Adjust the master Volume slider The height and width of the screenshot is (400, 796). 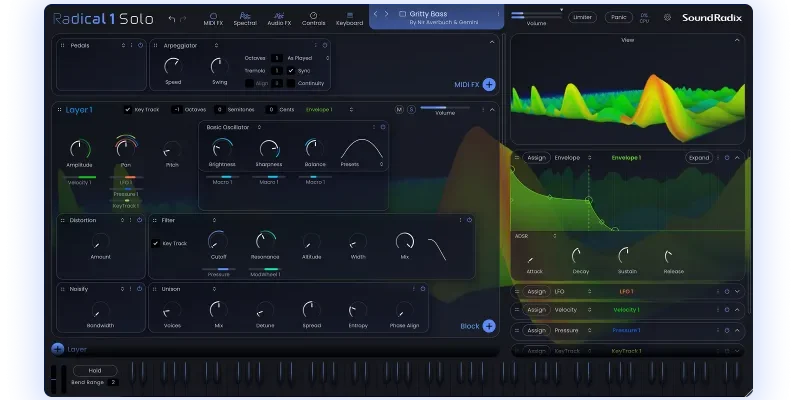coord(537,16)
